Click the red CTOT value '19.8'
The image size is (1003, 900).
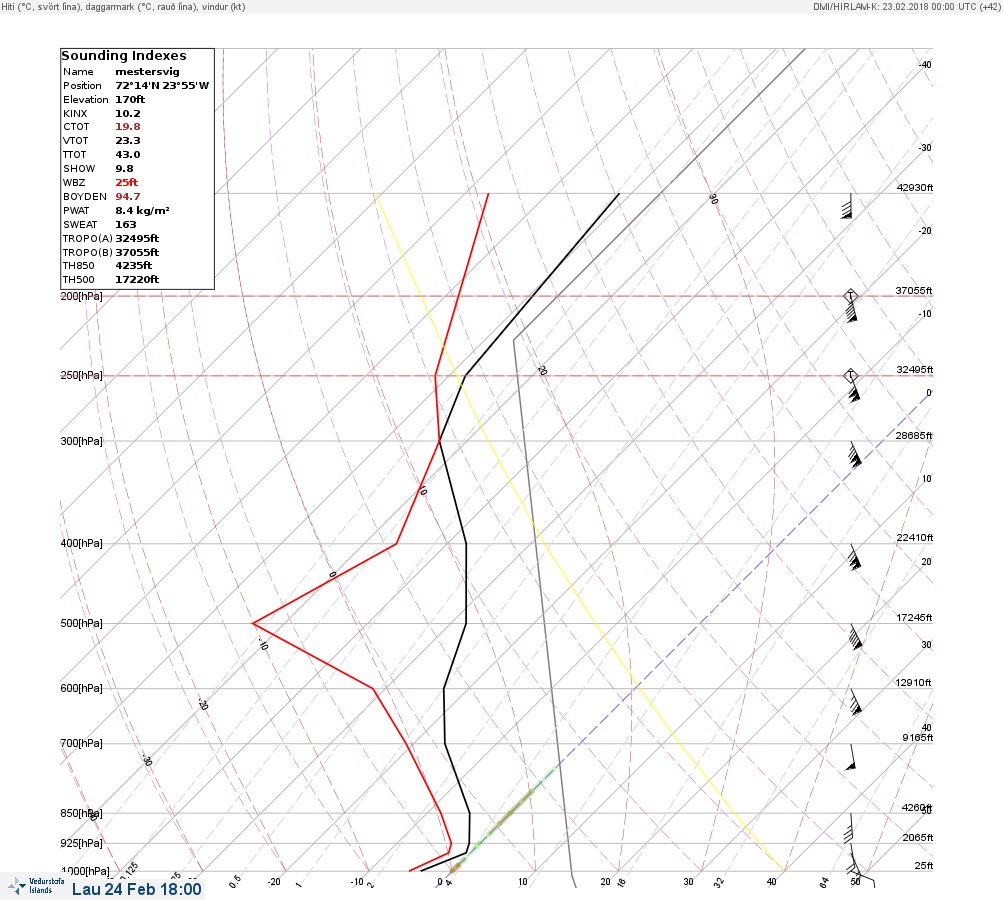[x=128, y=127]
